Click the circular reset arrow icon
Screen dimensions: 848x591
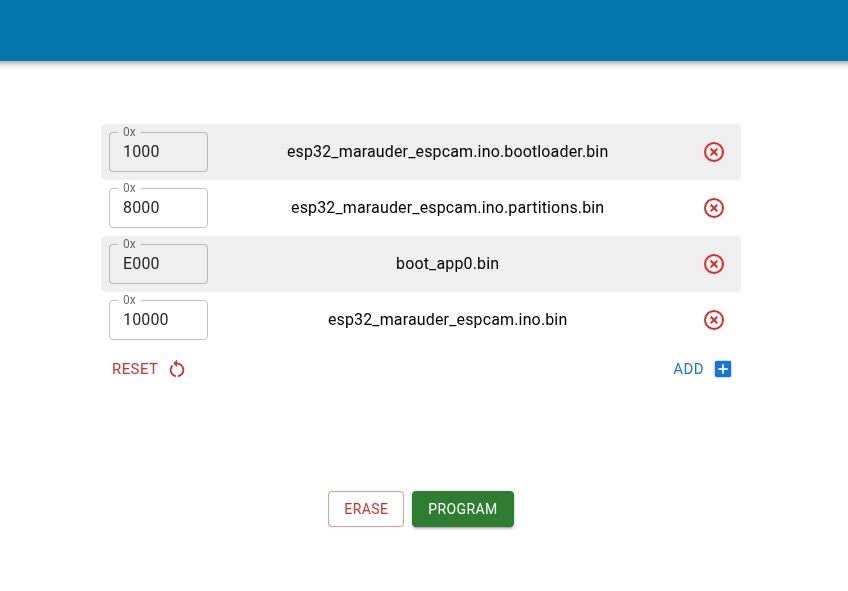coord(177,369)
